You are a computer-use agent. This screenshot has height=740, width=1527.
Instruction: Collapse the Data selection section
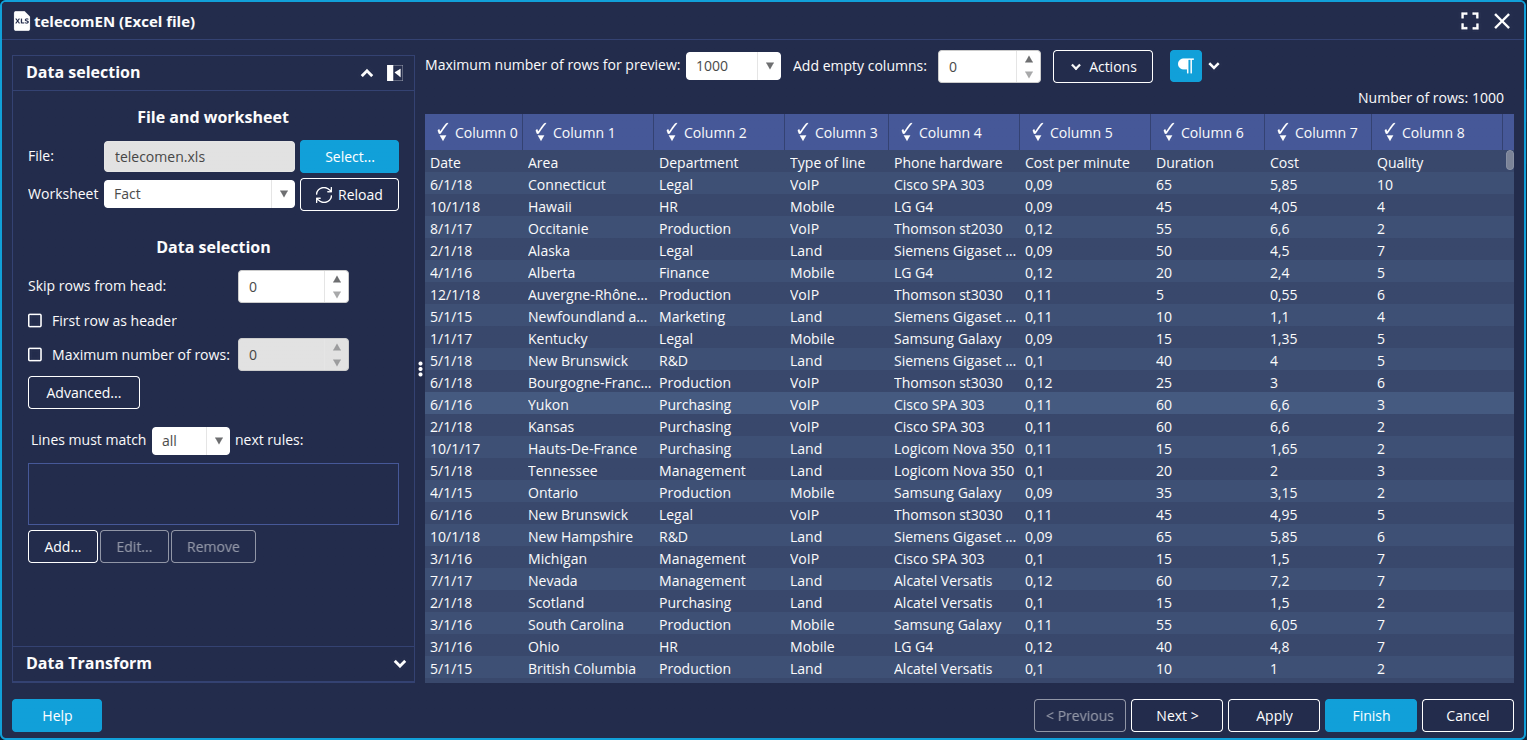[367, 73]
